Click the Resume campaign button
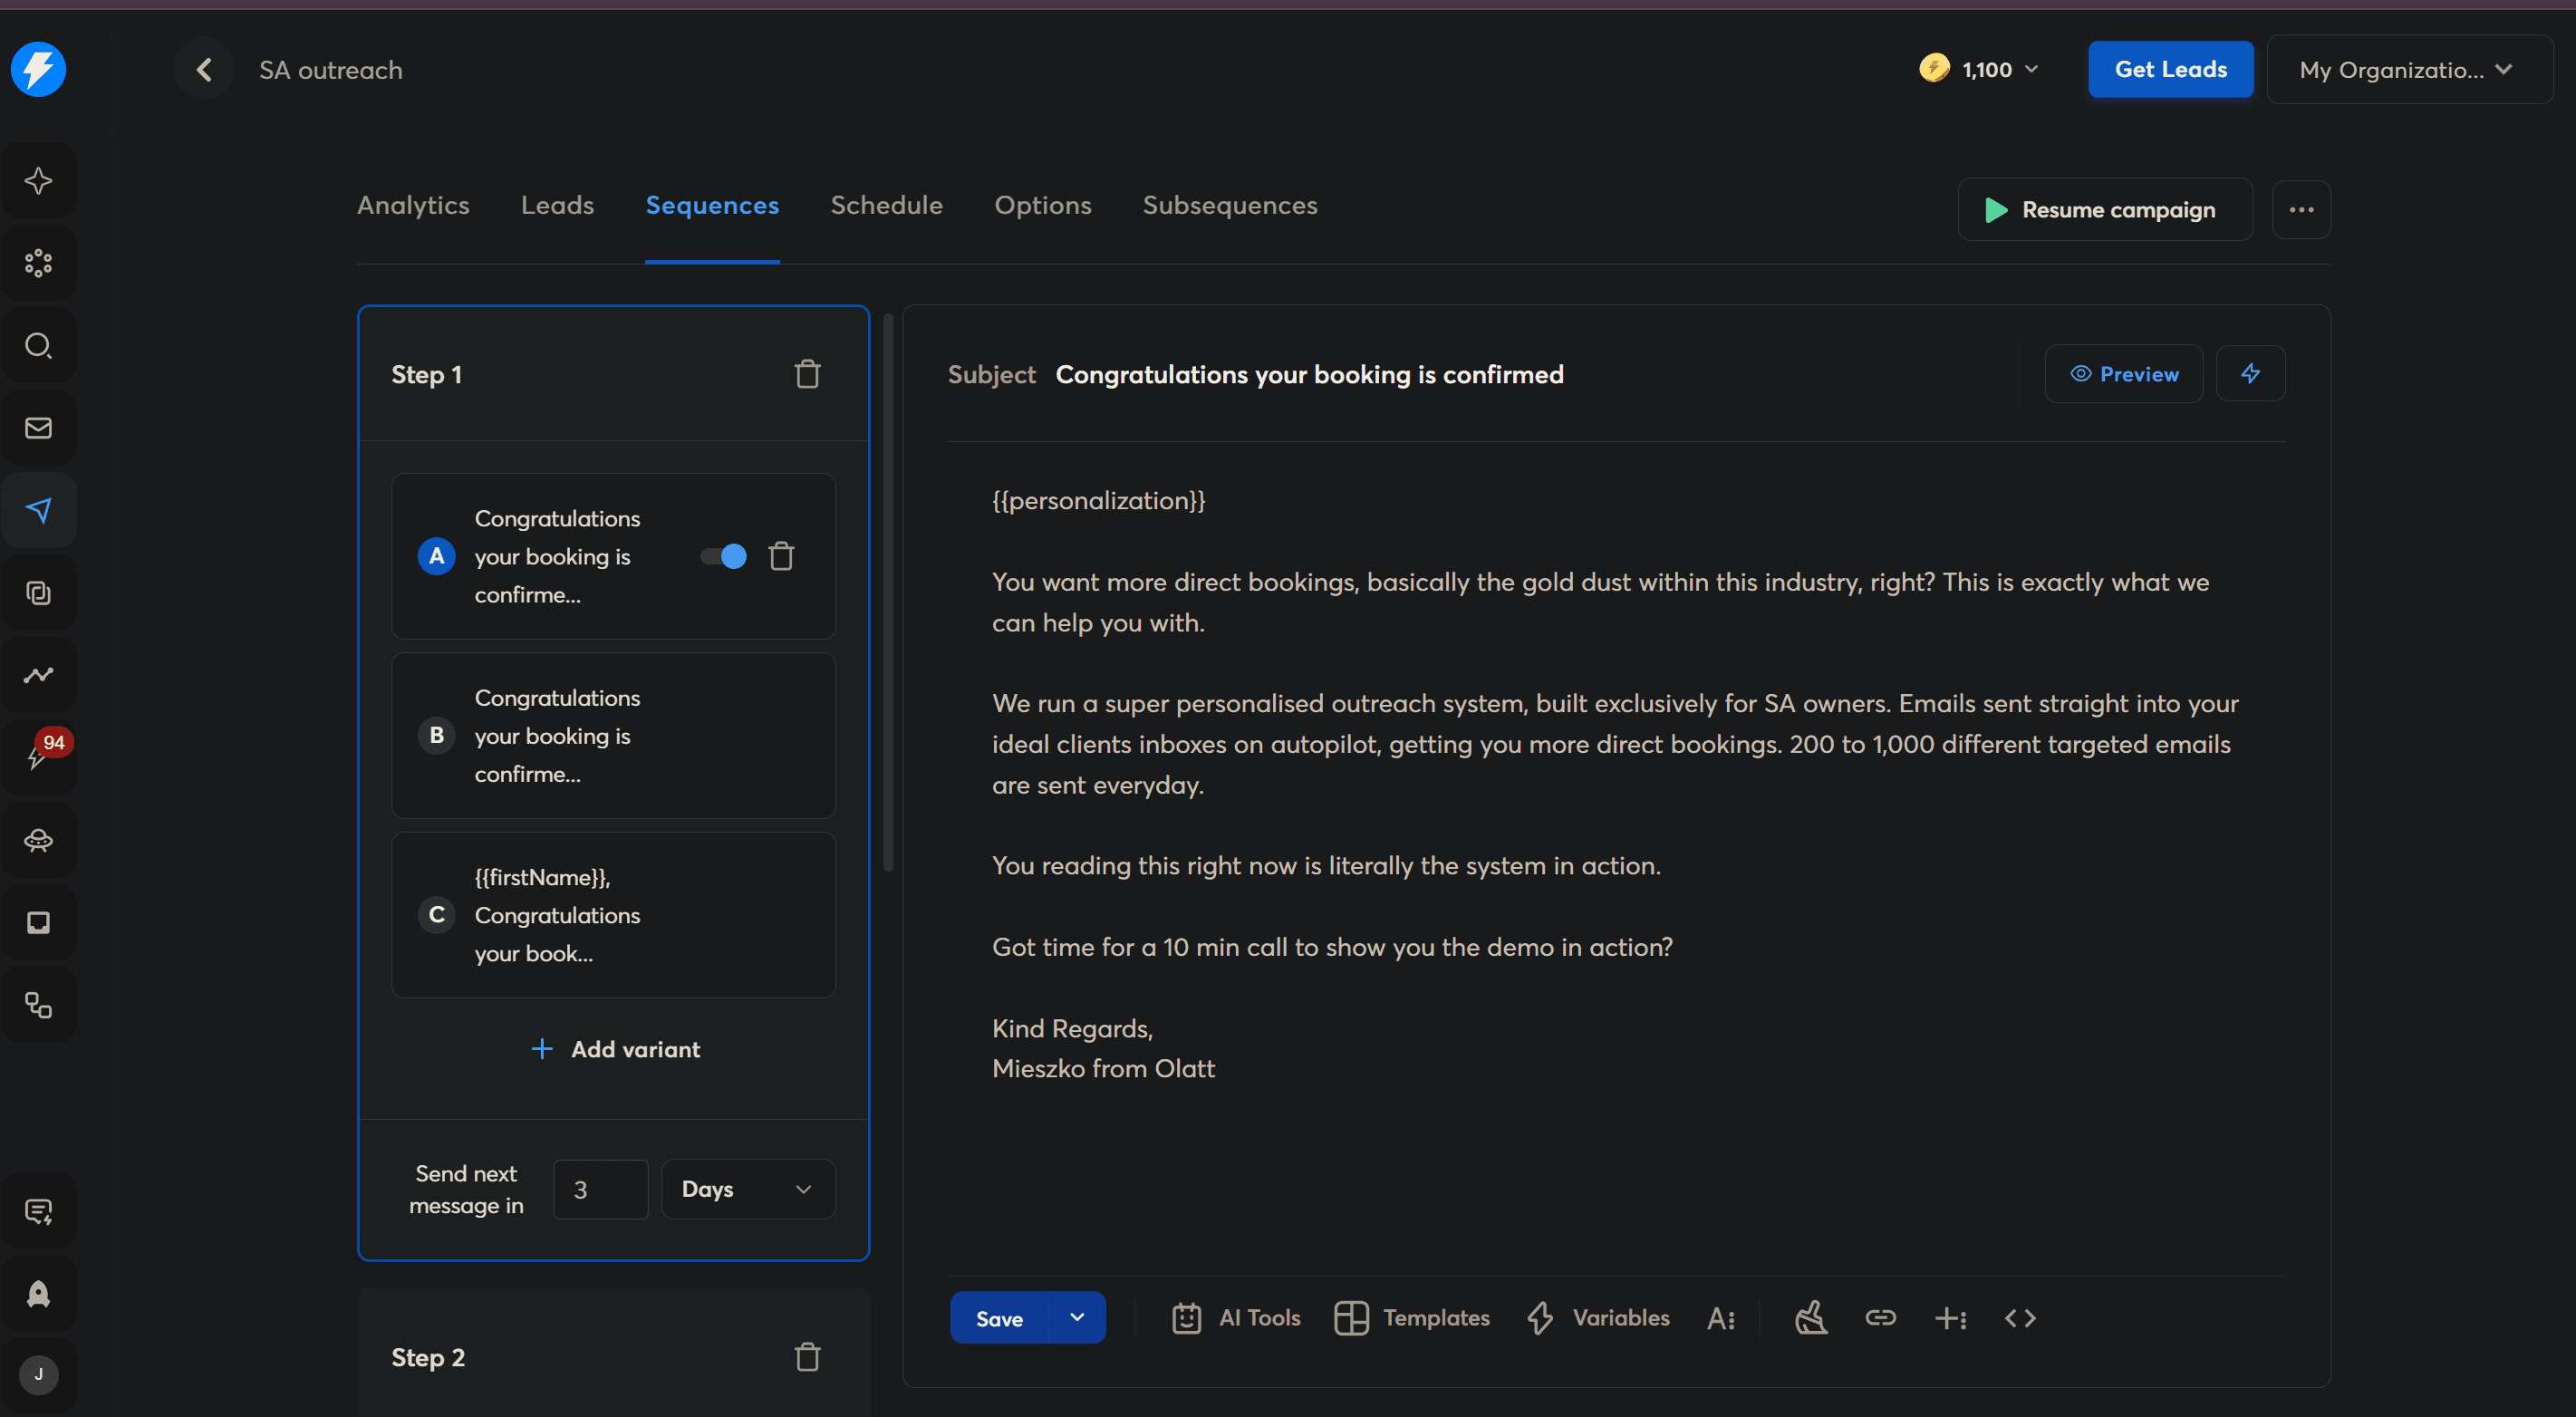 point(2104,210)
